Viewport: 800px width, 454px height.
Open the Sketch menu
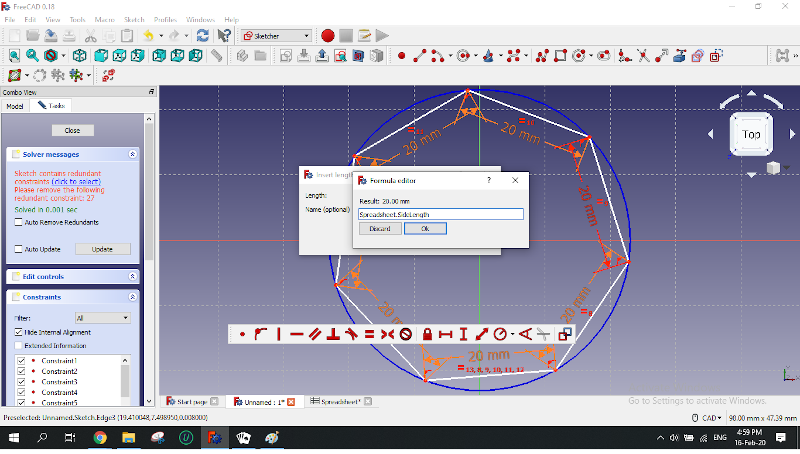coord(134,19)
